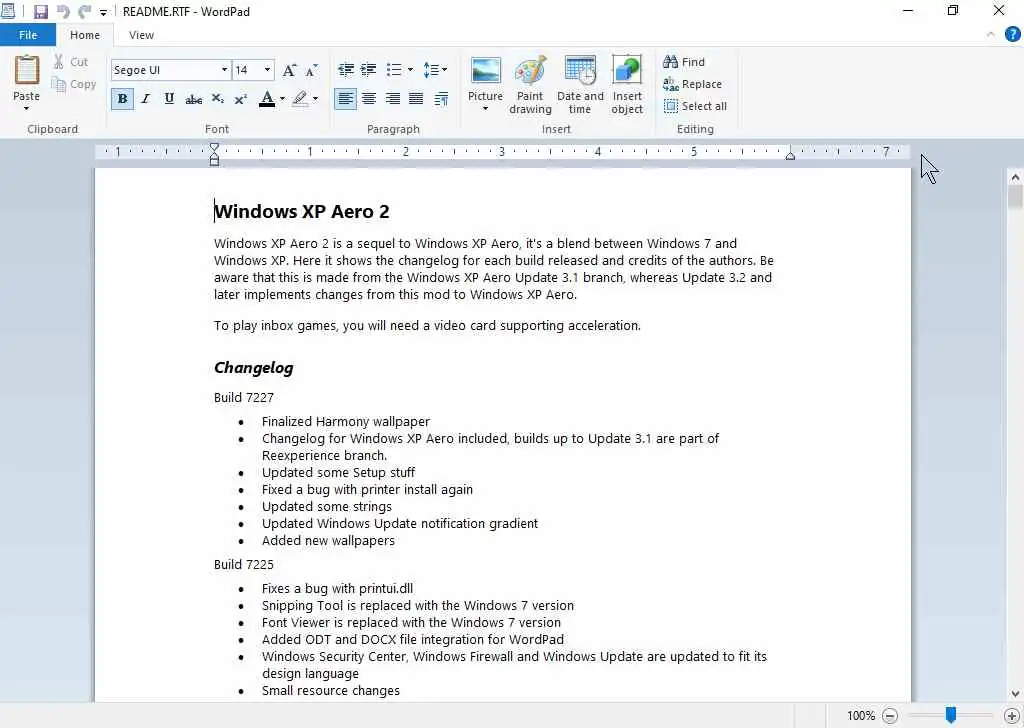Click the Undo arrow in title bar
This screenshot has height=728, width=1024.
(63, 12)
